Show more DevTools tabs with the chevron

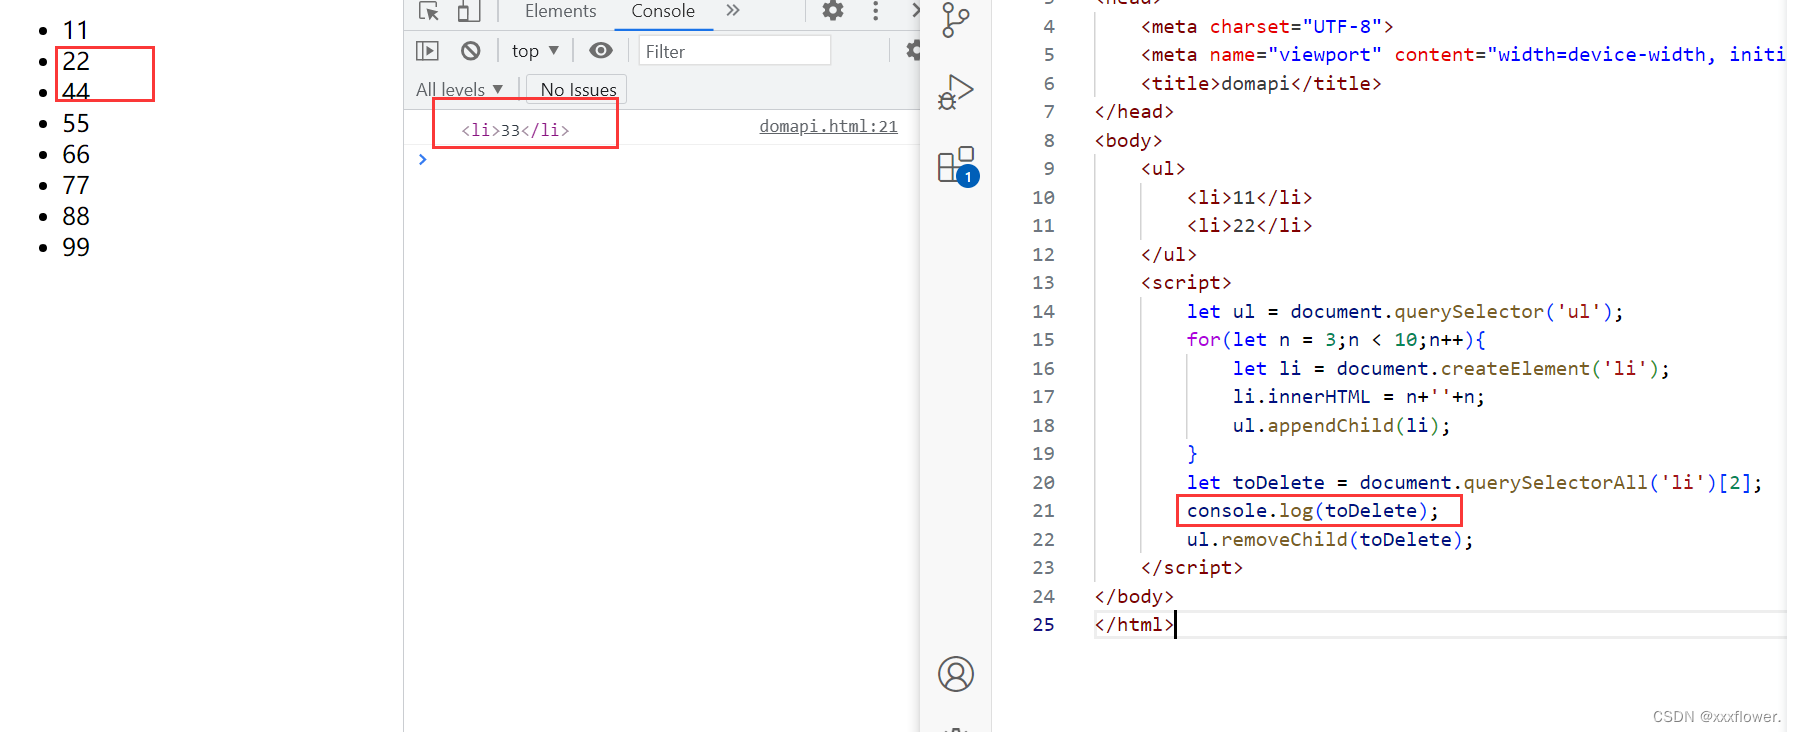(733, 10)
